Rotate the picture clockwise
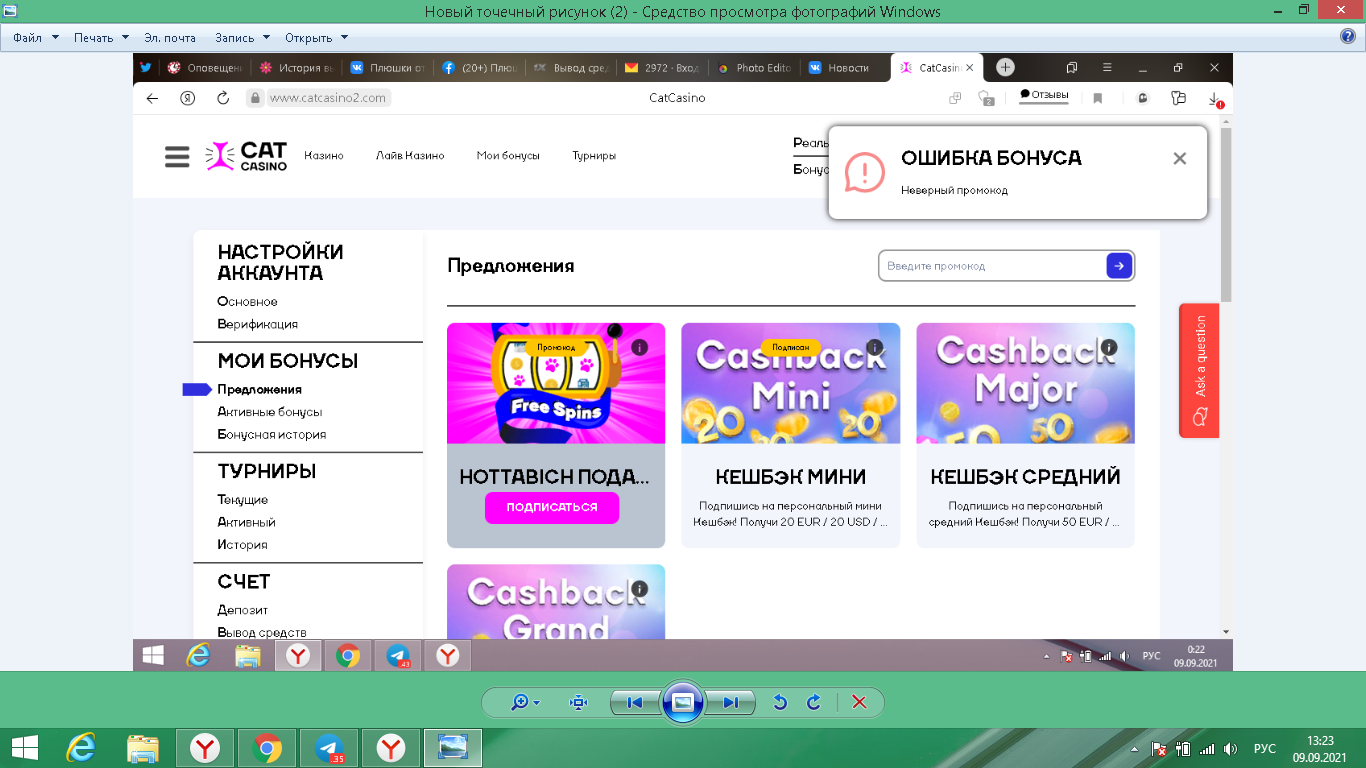The image size is (1366, 768). pos(814,702)
